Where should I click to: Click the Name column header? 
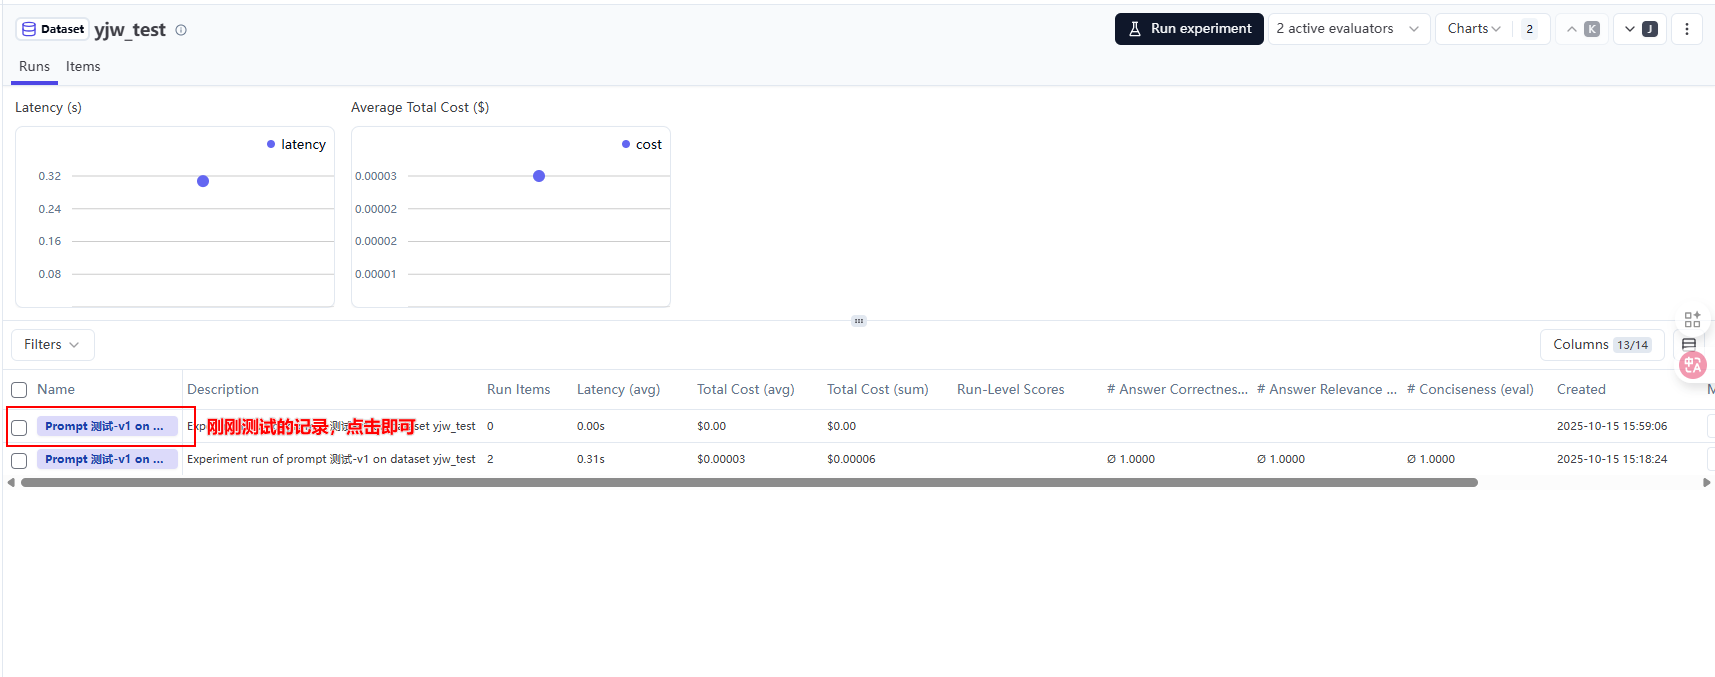(56, 389)
